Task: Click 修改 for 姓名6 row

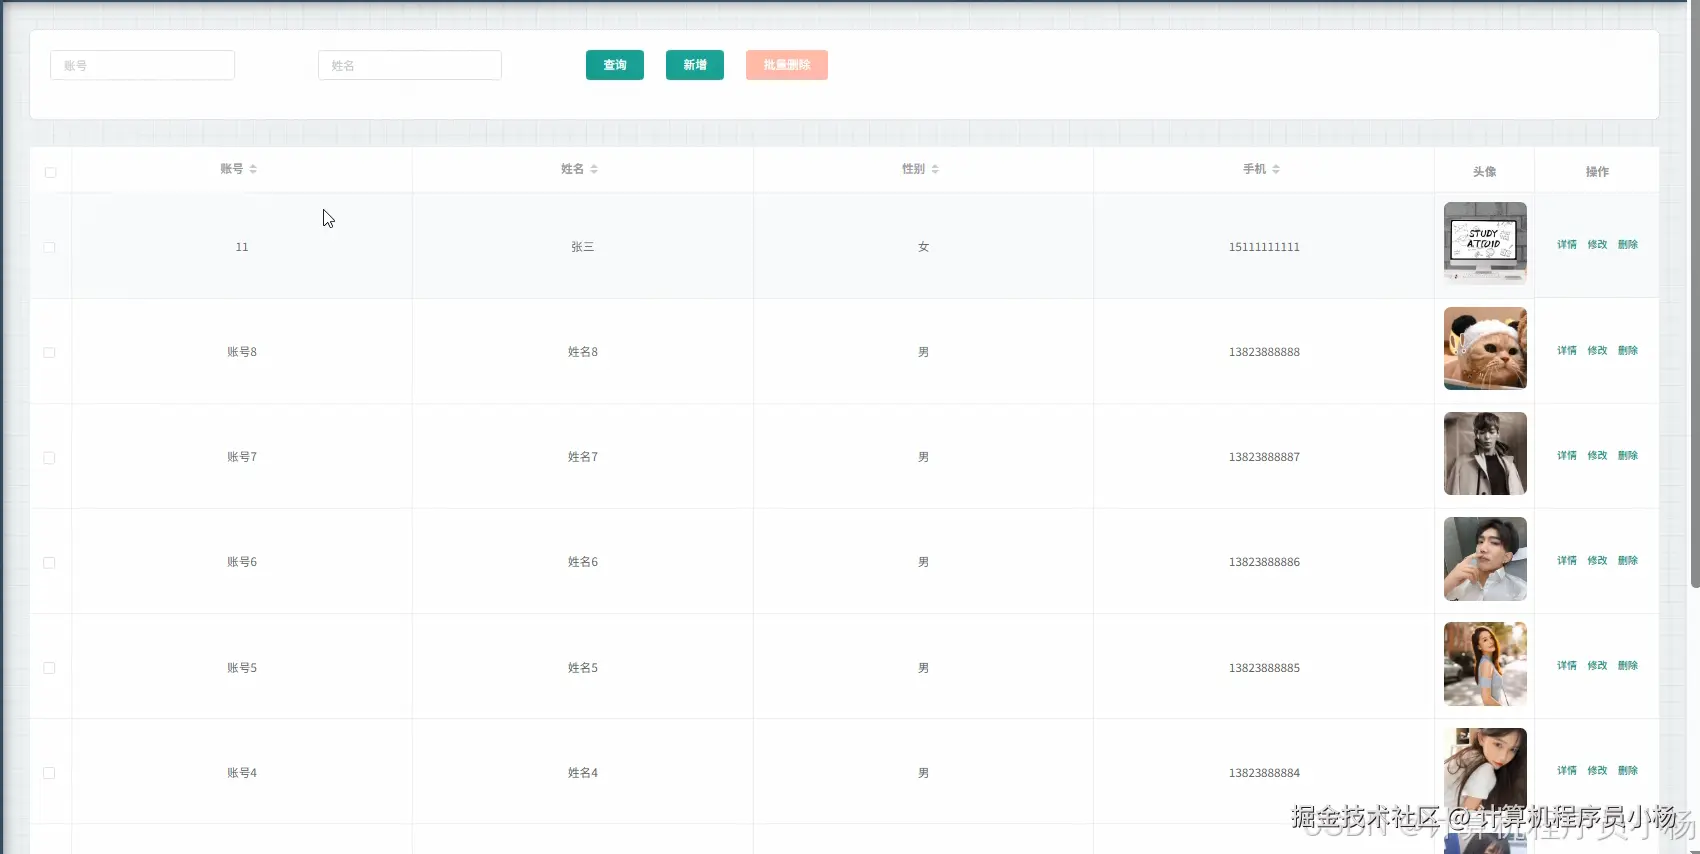Action: pos(1597,561)
